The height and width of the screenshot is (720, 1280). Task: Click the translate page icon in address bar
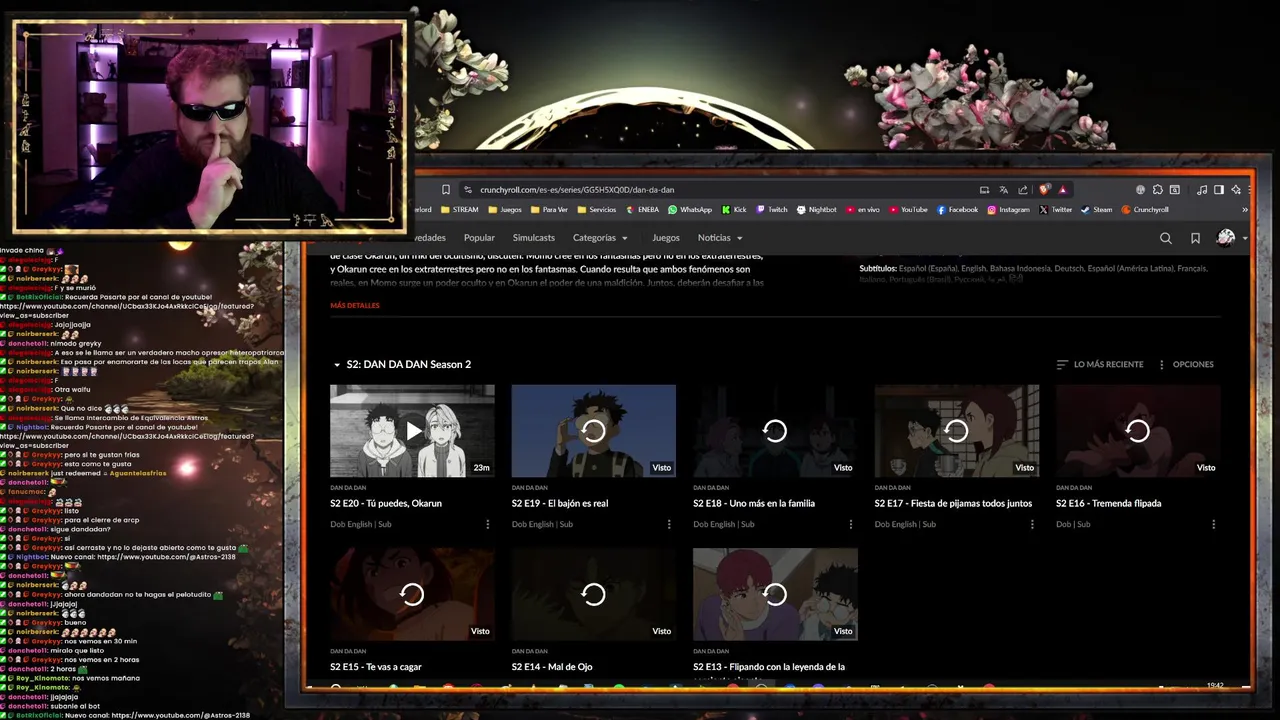pos(1003,190)
